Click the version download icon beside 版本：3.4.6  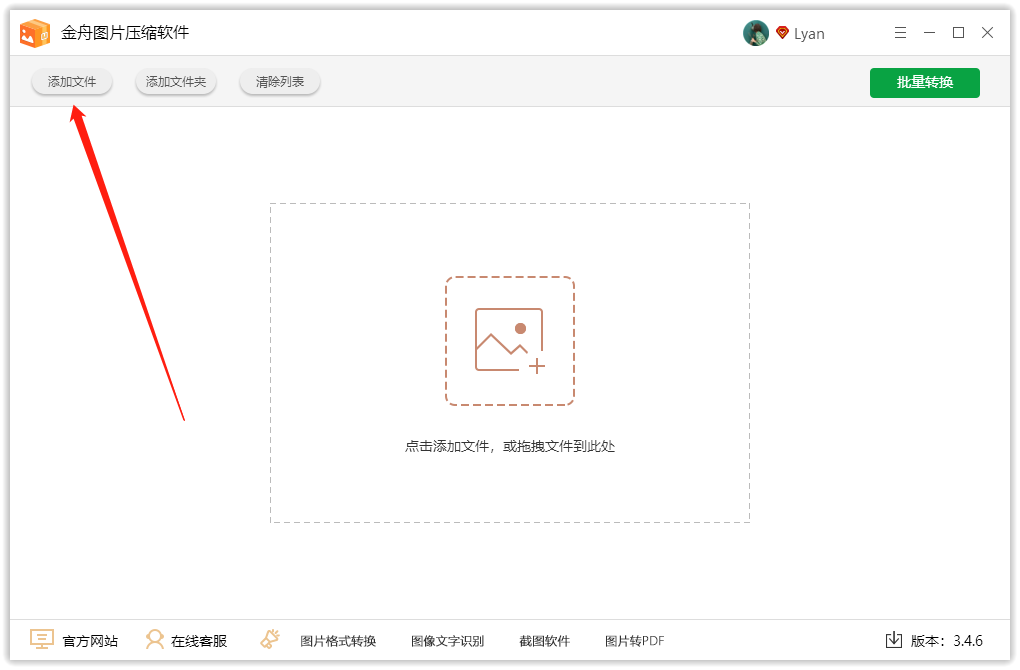[893, 640]
